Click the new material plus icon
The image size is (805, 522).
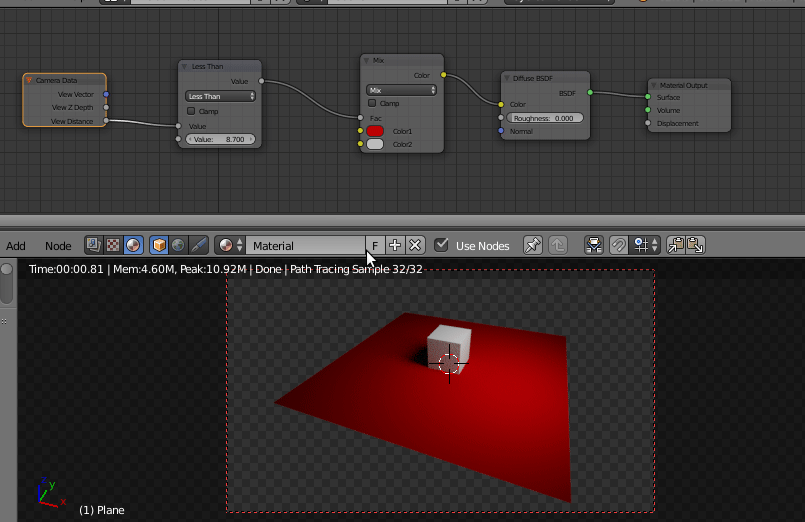(x=395, y=245)
